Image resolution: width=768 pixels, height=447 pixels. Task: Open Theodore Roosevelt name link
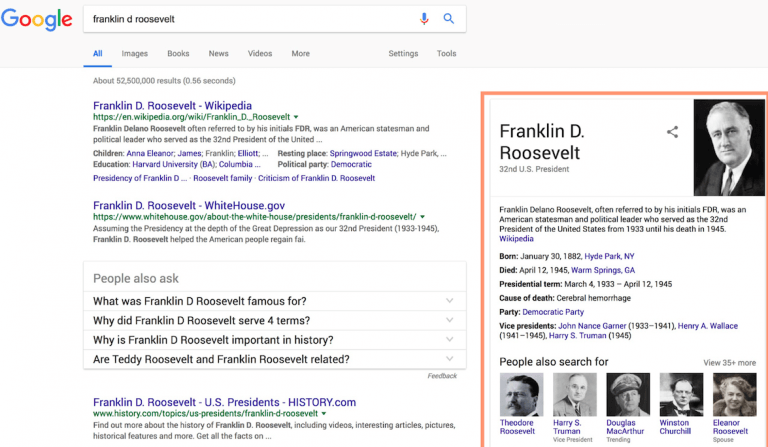pos(517,427)
